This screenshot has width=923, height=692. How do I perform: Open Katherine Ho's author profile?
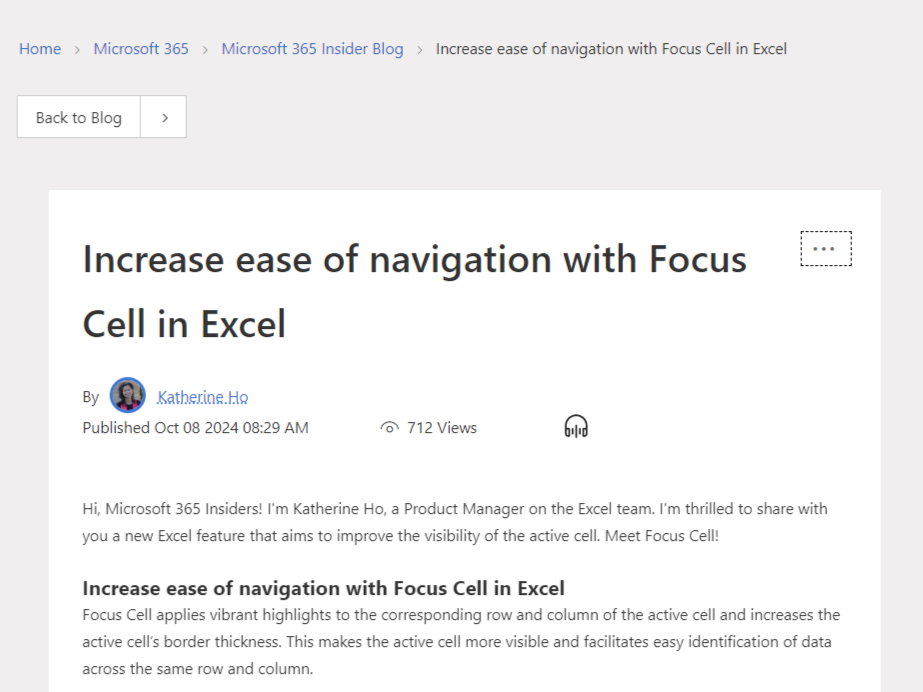coord(202,396)
